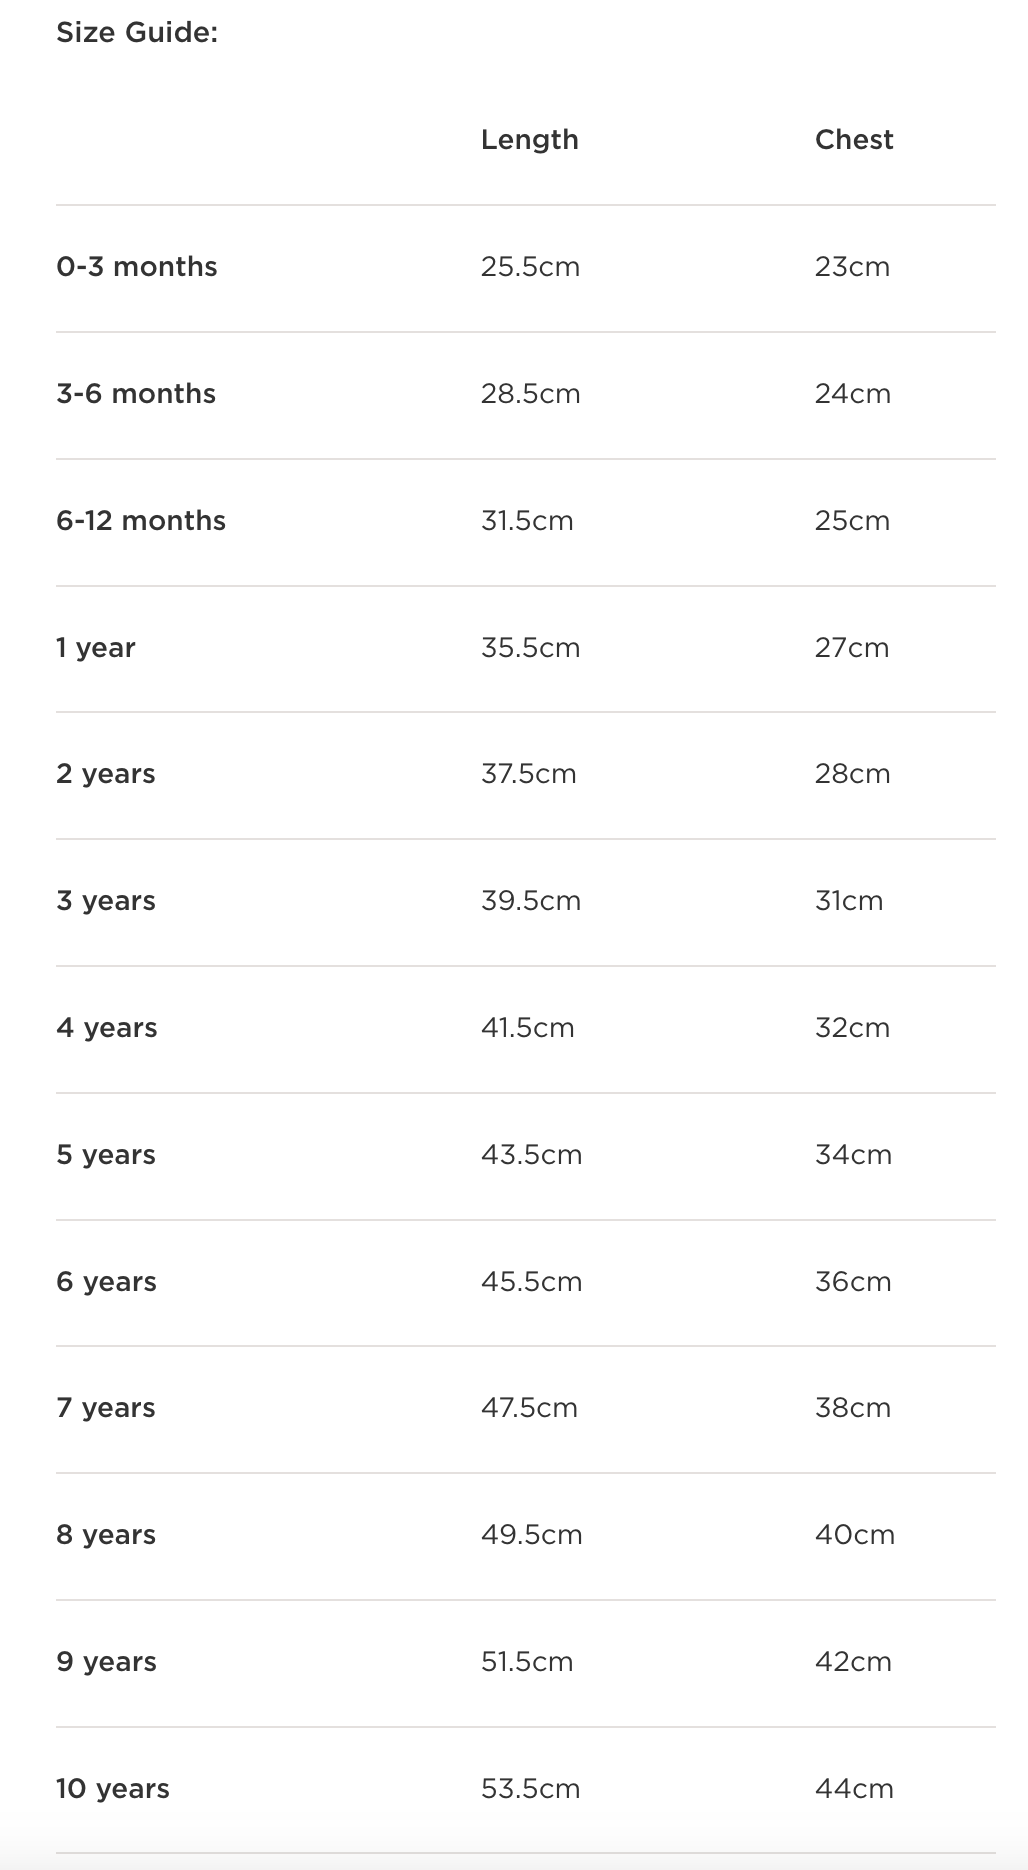The height and width of the screenshot is (1870, 1028).
Task: Select the 8 years row label
Action: 106,1535
